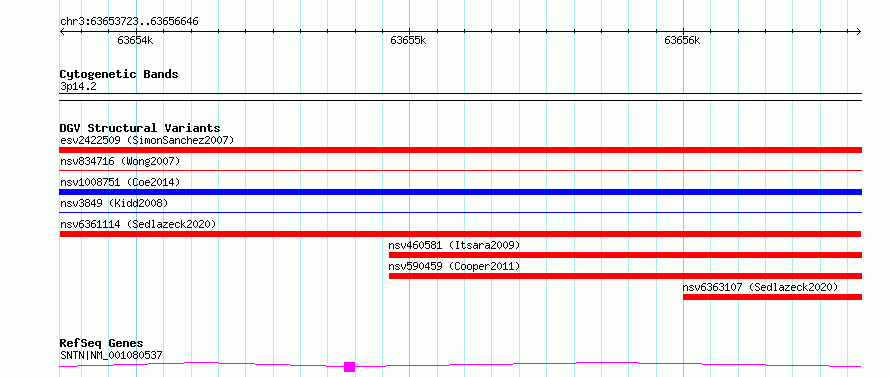Click the DGV Structural Variants track title
The image size is (890, 377).
tap(140, 128)
